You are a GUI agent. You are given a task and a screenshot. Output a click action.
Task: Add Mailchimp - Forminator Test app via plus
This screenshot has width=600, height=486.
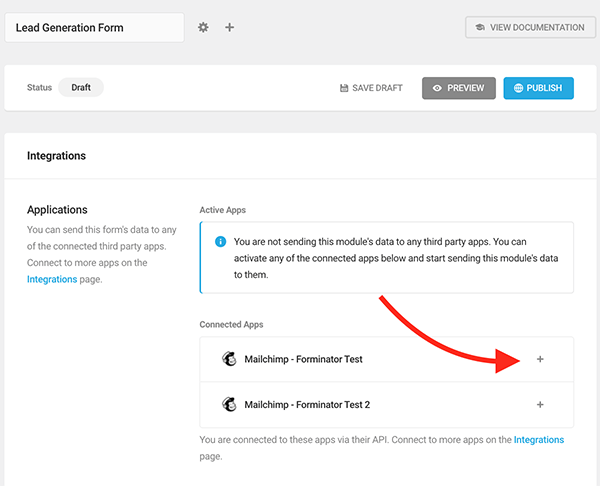pyautogui.click(x=540, y=359)
